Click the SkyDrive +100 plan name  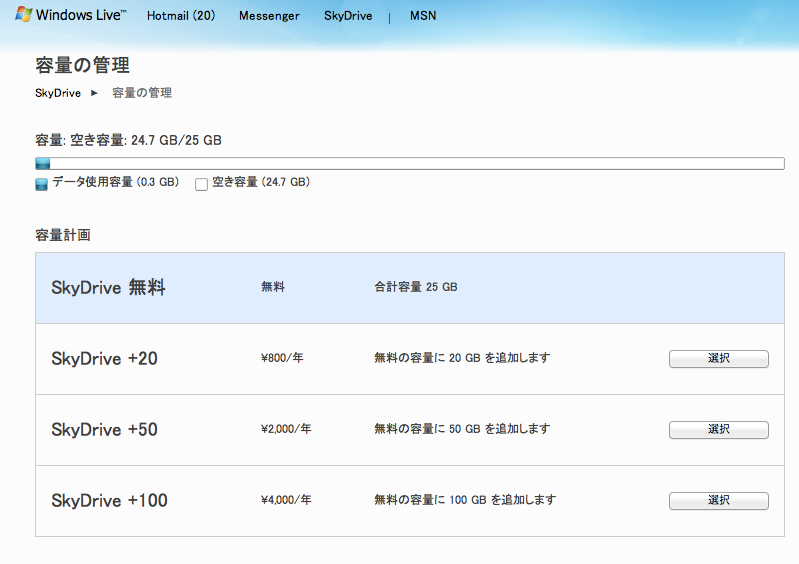[110, 500]
